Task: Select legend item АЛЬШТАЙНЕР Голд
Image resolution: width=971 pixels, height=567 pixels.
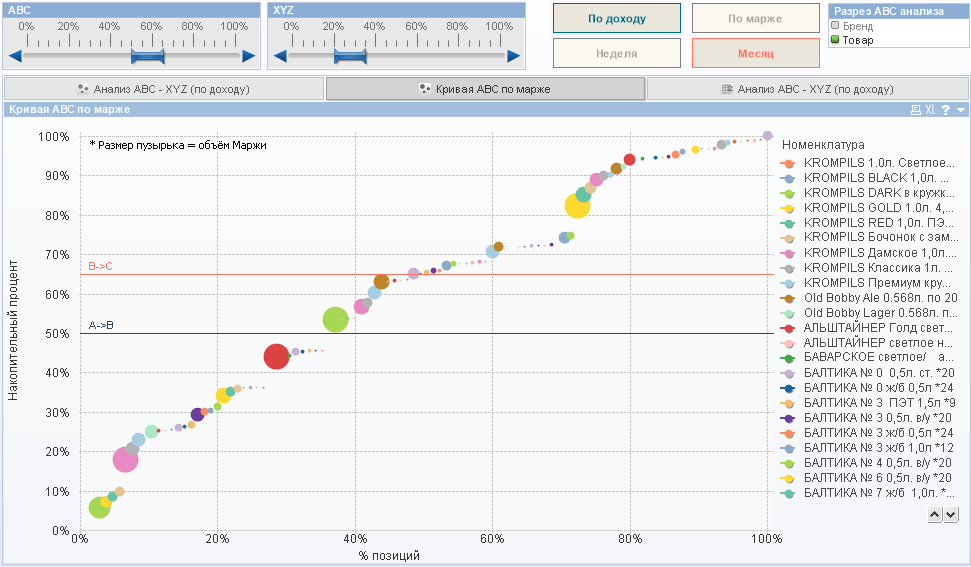Action: [x=868, y=327]
